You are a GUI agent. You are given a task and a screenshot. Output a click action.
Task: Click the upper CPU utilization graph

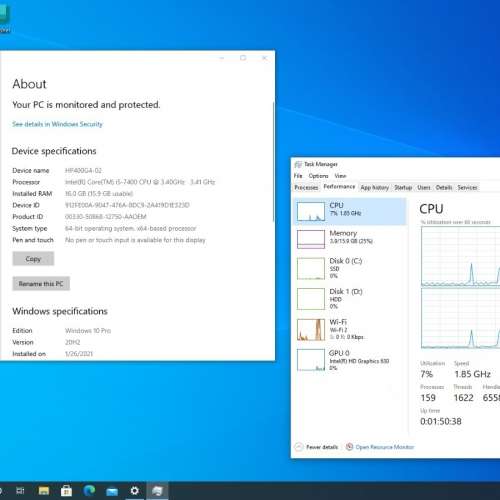(x=460, y=256)
